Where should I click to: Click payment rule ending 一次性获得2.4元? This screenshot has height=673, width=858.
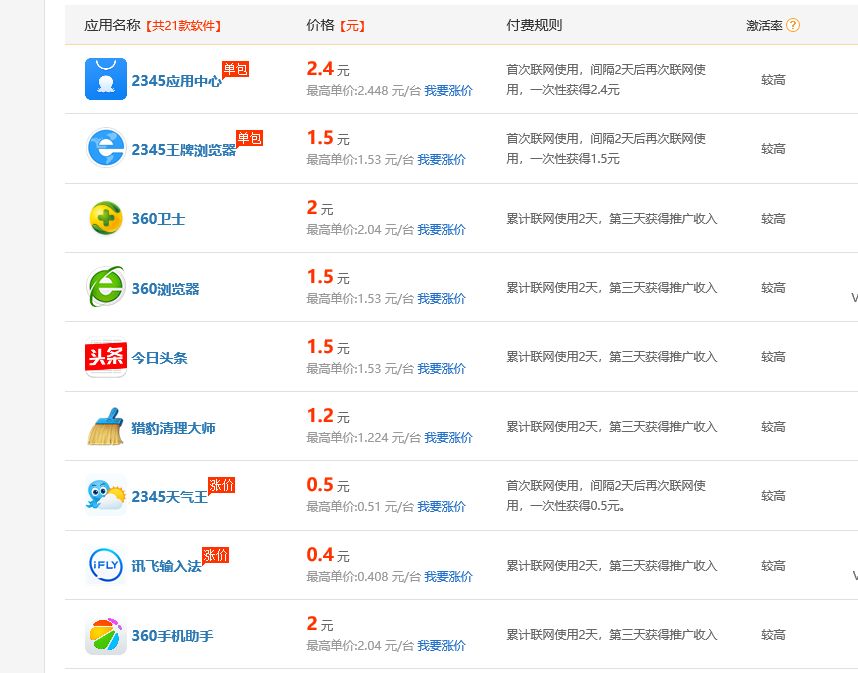point(606,79)
